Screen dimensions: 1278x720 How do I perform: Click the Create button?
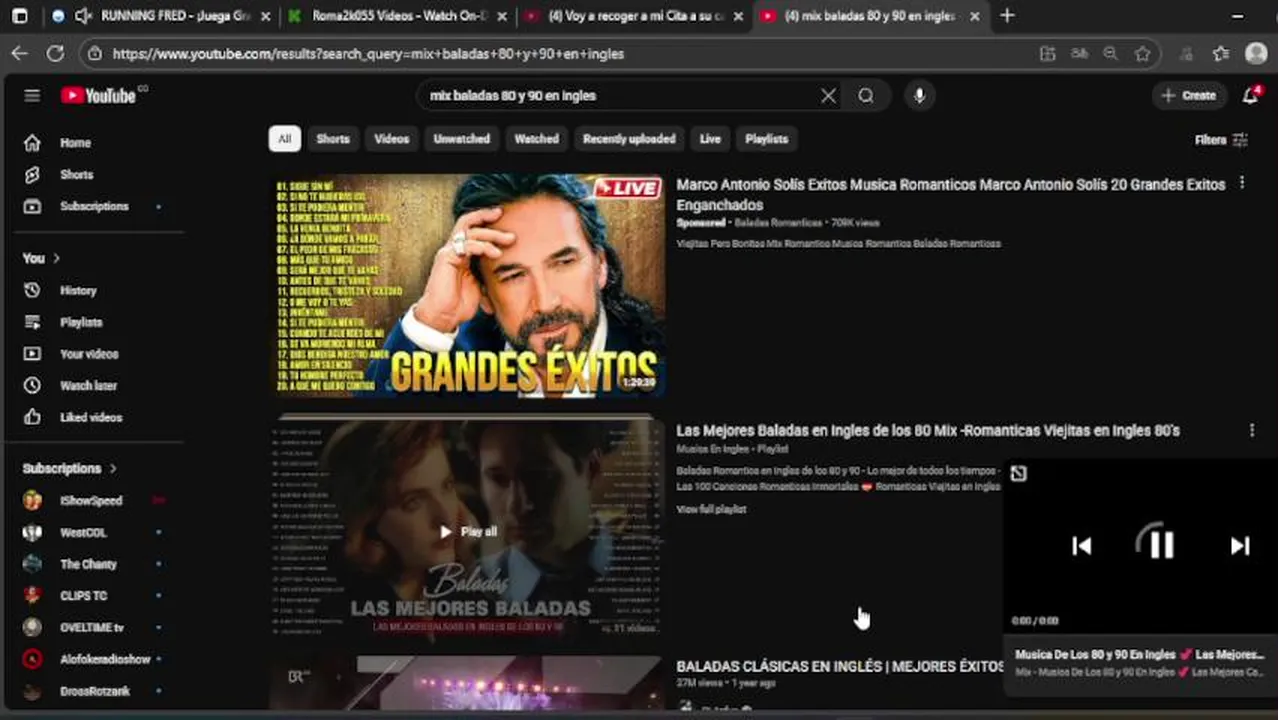pyautogui.click(x=1189, y=96)
